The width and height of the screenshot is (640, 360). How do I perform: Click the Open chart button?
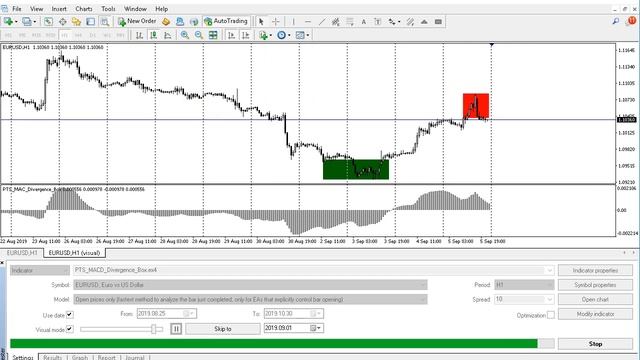tap(595, 300)
